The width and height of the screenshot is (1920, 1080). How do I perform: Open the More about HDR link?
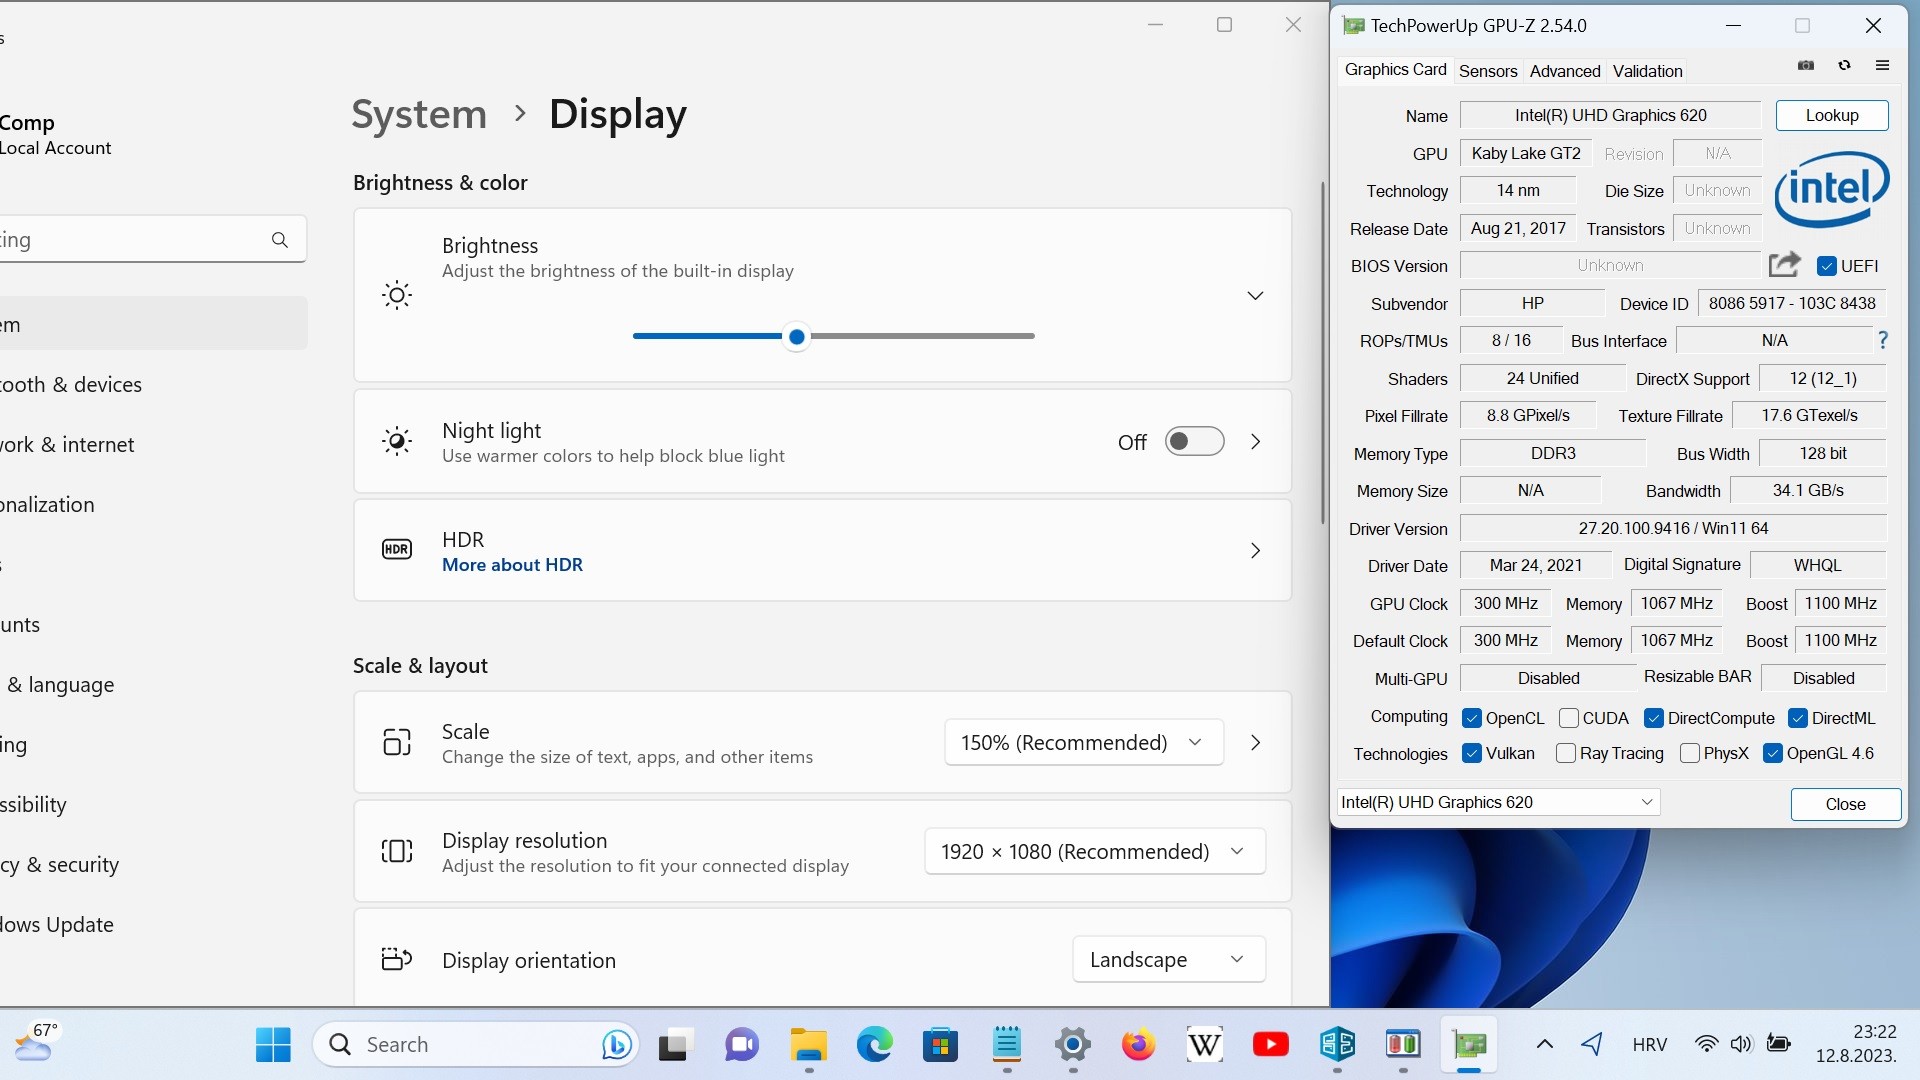coord(512,565)
